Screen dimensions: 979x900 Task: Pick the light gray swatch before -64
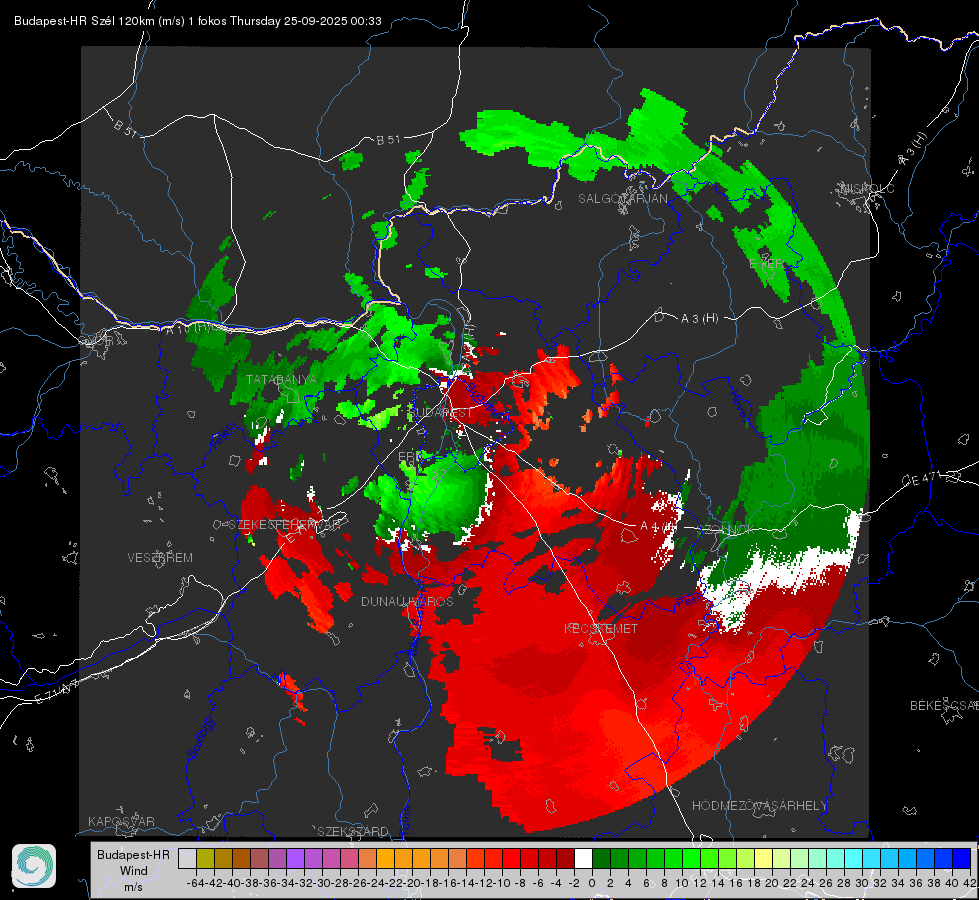(187, 859)
